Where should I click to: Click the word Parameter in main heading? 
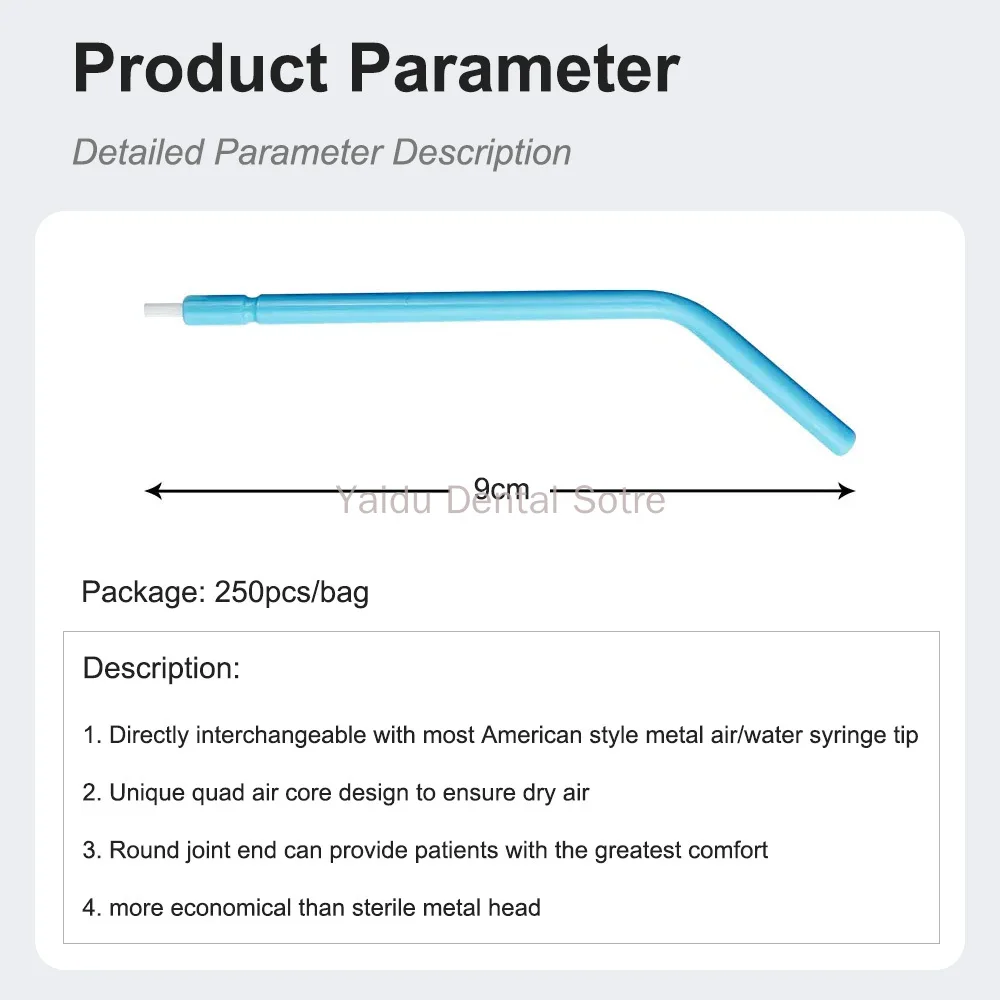514,68
